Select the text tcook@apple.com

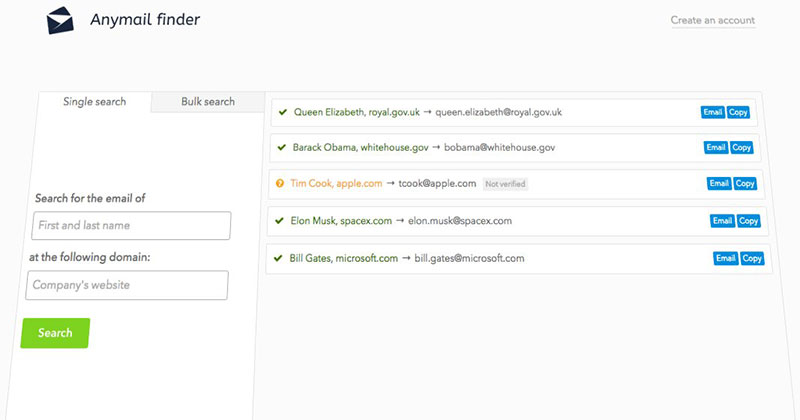tap(437, 183)
